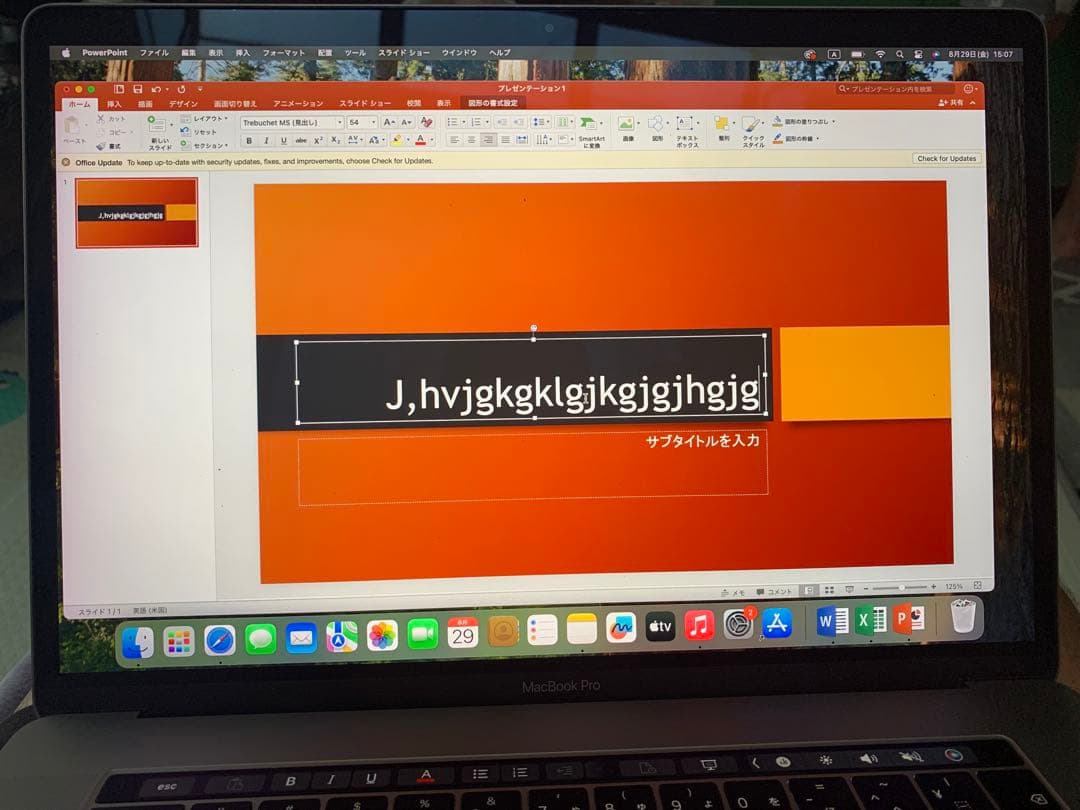This screenshot has height=810, width=1080.
Task: Toggle Italic formatting
Action: click(266, 140)
